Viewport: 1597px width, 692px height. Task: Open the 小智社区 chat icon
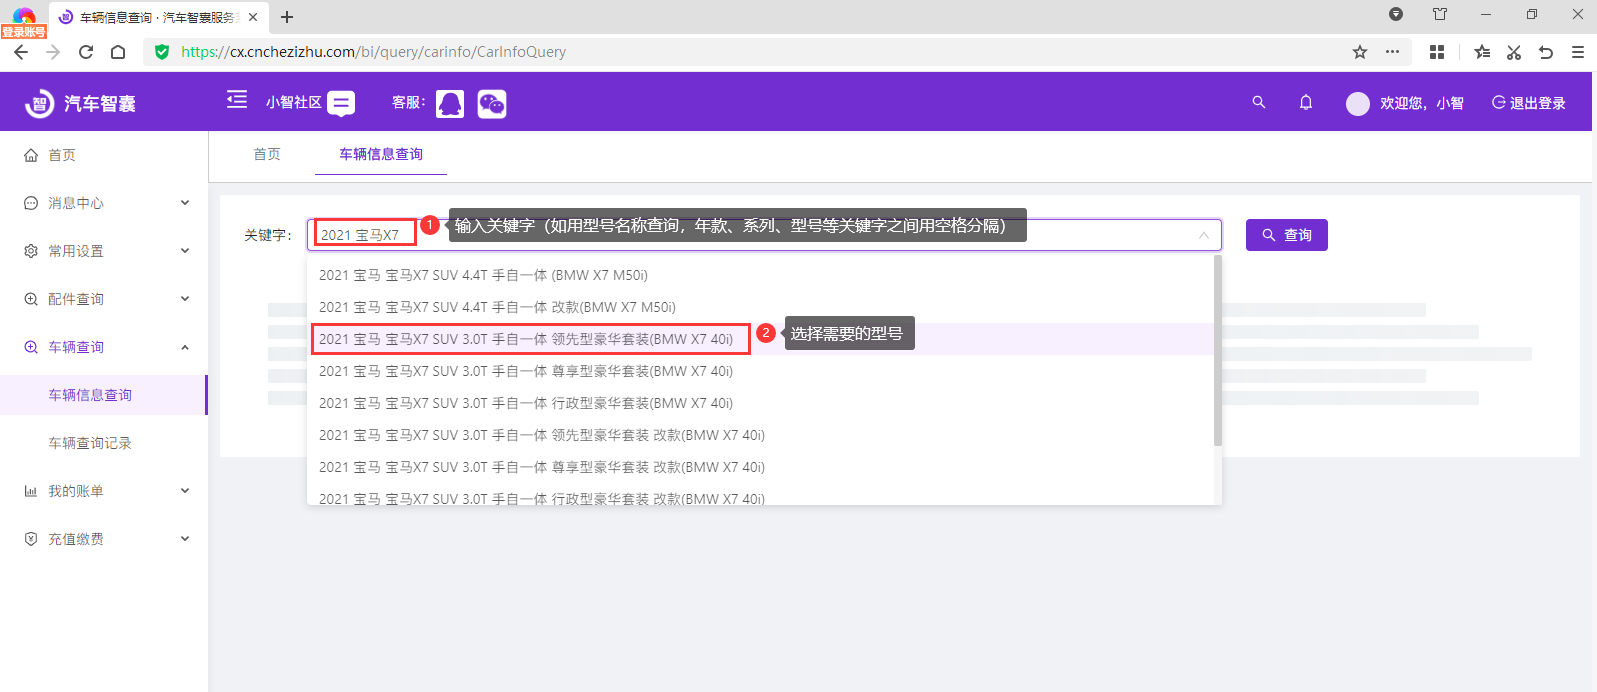tap(341, 103)
